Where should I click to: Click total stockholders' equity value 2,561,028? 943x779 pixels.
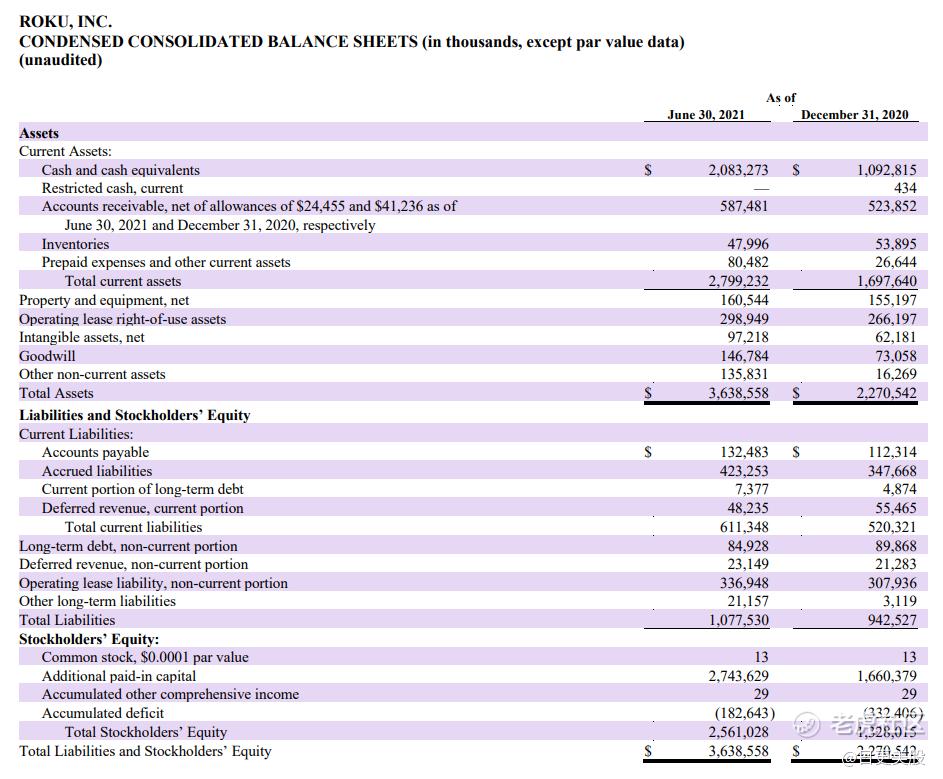click(x=738, y=732)
